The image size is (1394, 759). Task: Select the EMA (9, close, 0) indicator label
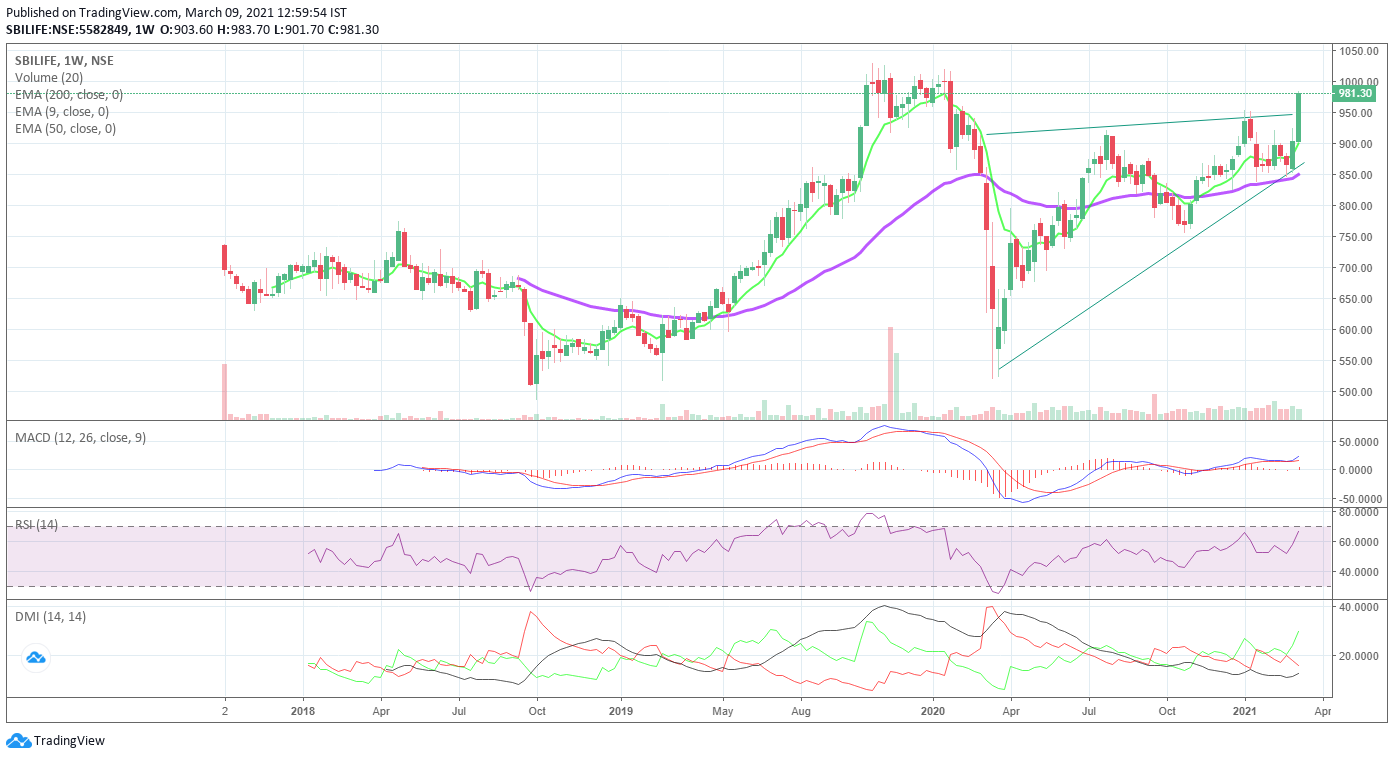(x=62, y=112)
